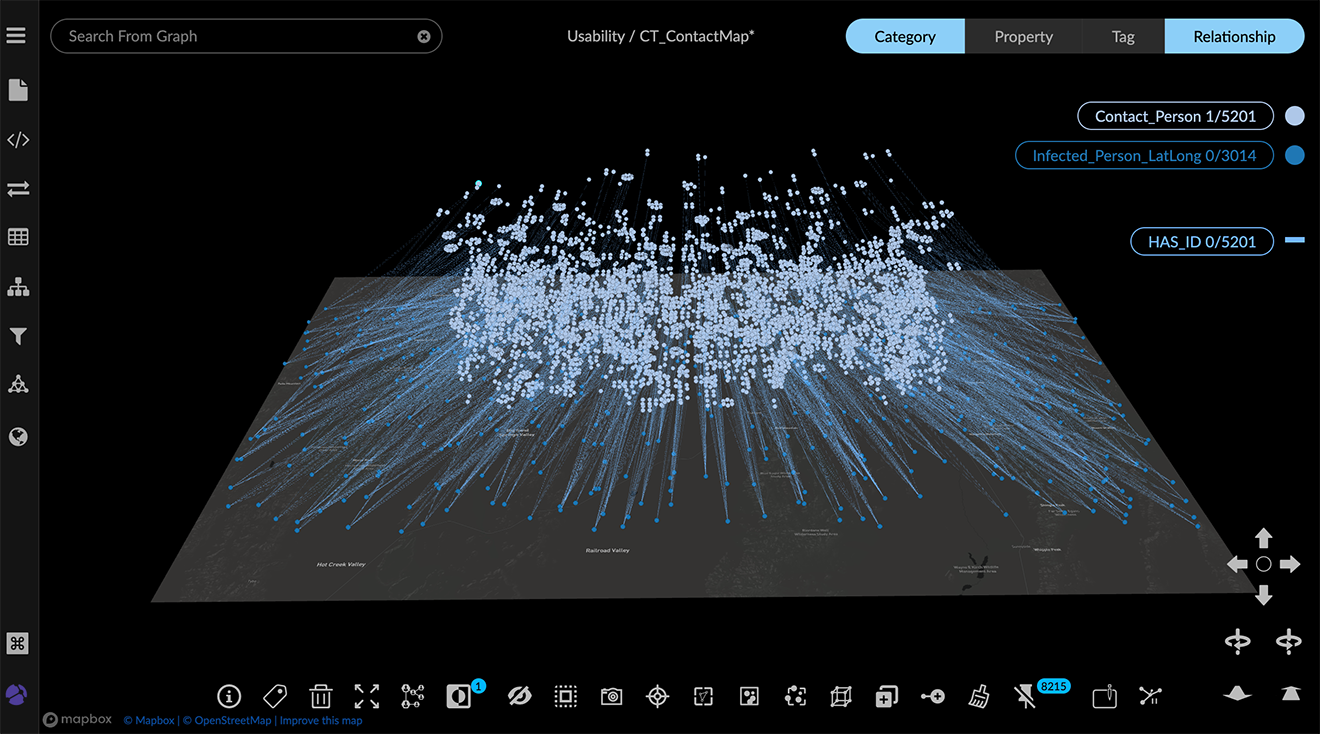Click the crosshair target icon

[657, 696]
